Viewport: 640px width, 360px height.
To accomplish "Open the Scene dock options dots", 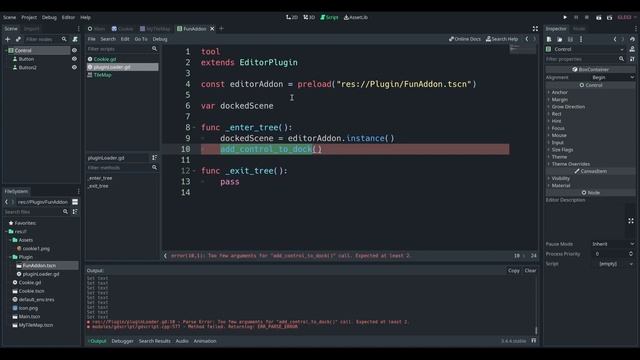I will coord(78,29).
